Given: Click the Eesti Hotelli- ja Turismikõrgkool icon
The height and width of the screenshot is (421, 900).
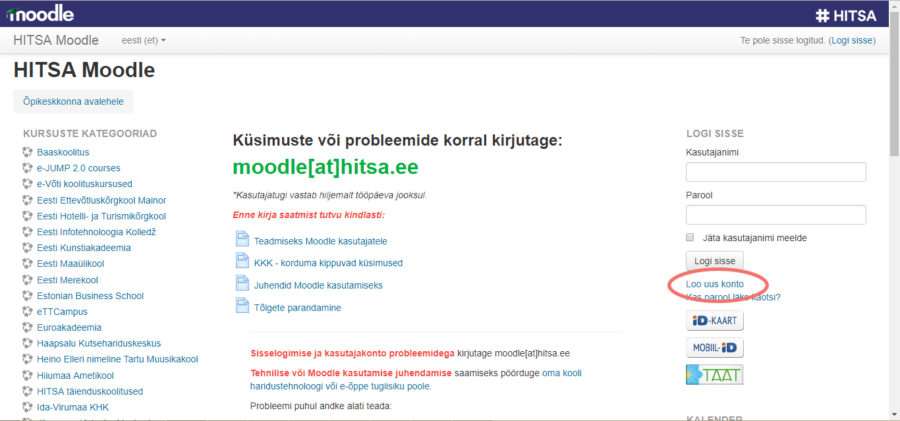Looking at the screenshot, I should [x=27, y=216].
